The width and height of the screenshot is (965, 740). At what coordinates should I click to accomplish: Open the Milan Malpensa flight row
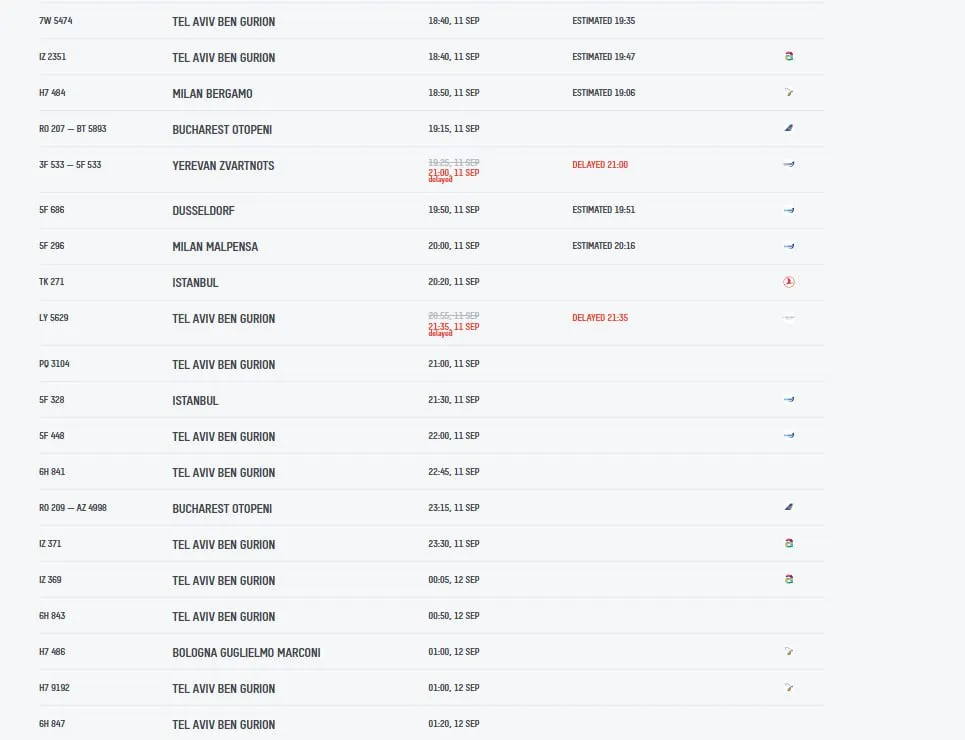[431, 246]
